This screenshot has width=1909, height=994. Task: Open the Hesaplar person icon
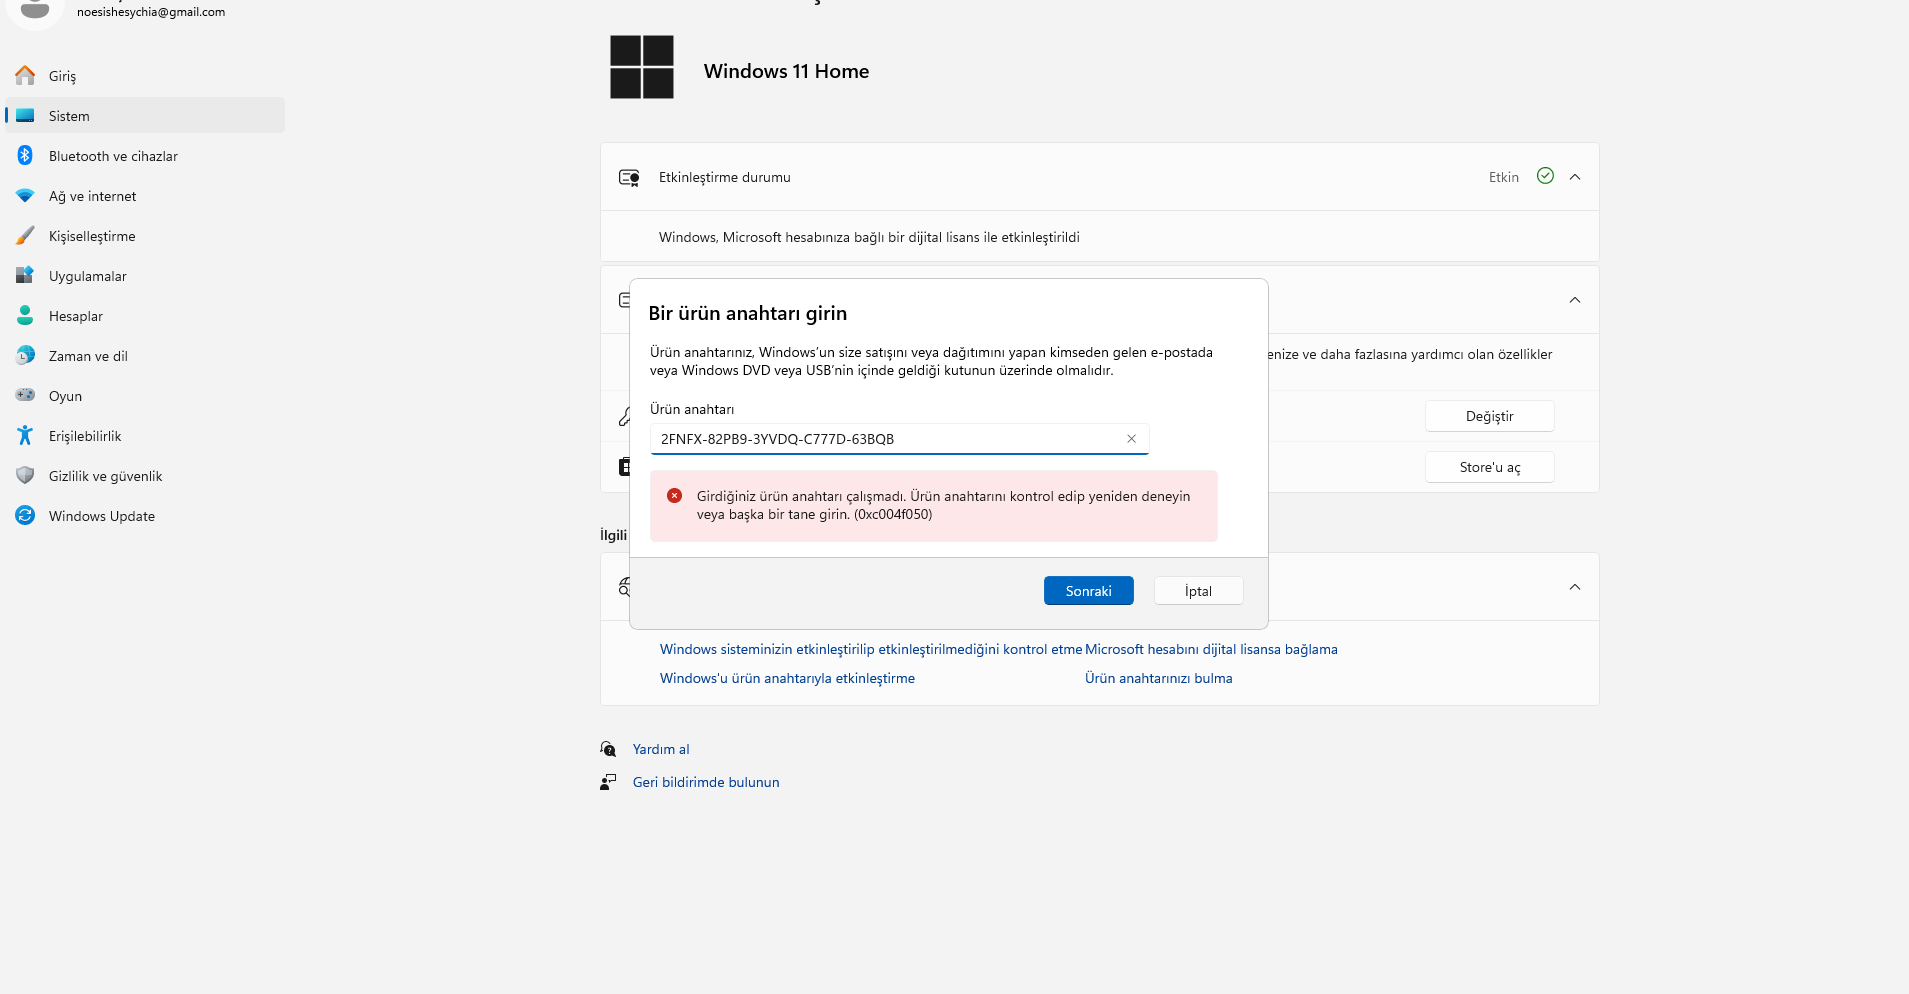25,316
